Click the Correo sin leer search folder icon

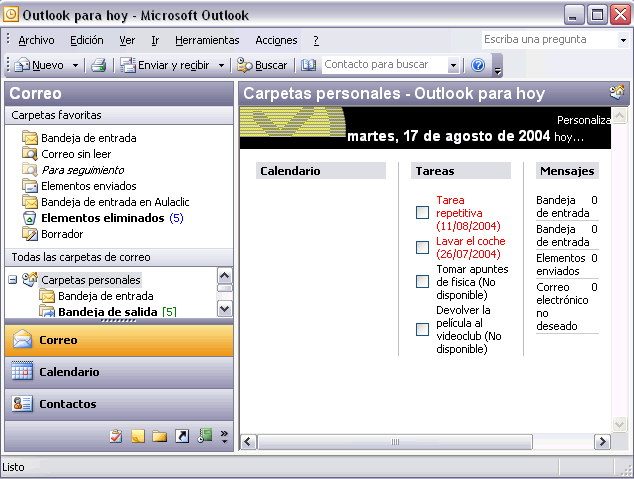pos(30,154)
